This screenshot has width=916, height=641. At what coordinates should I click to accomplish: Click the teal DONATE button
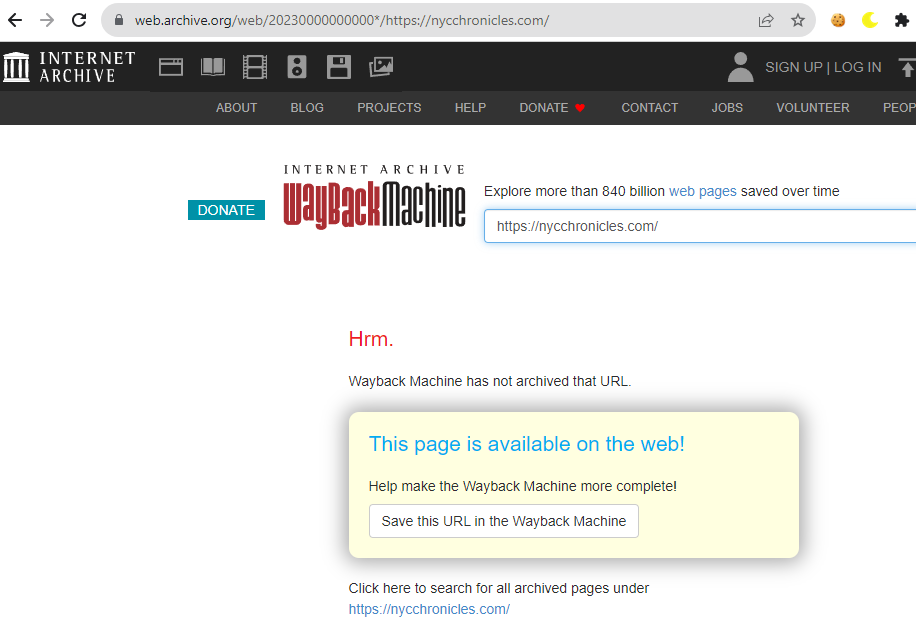(x=226, y=210)
